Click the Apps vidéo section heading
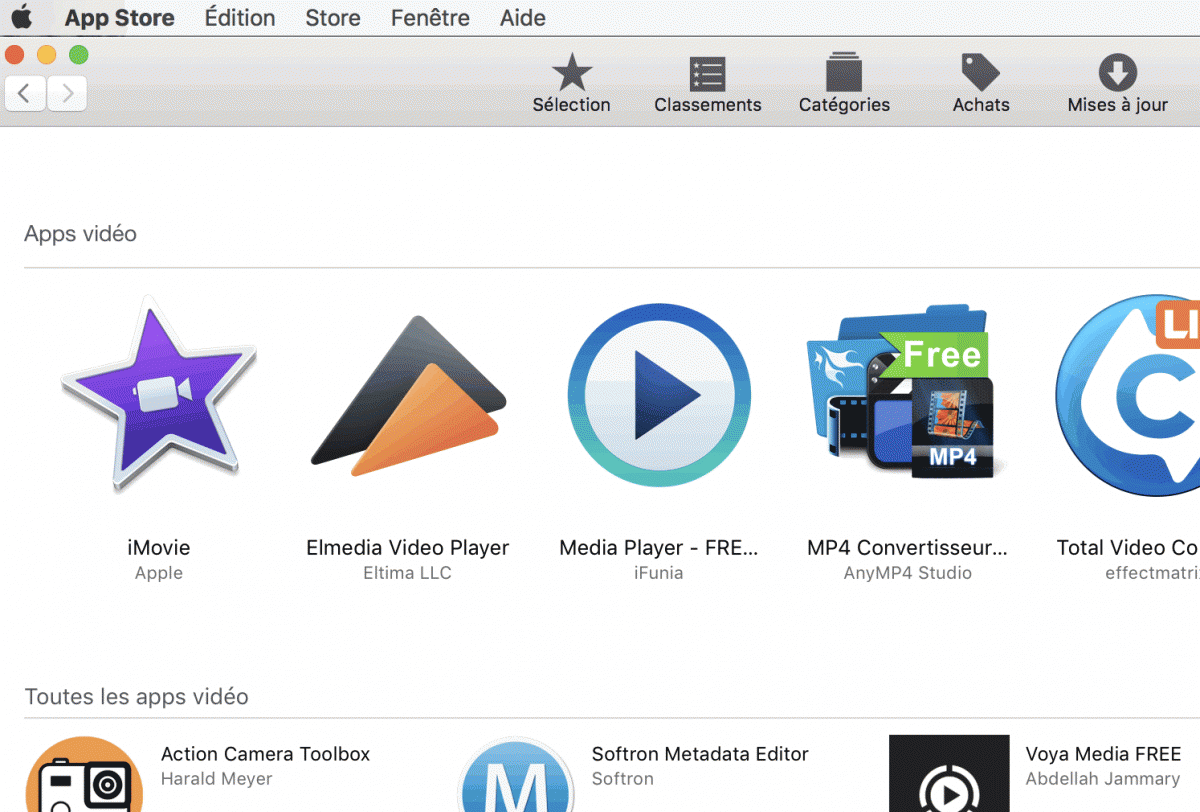1200x812 pixels. pyautogui.click(x=81, y=234)
